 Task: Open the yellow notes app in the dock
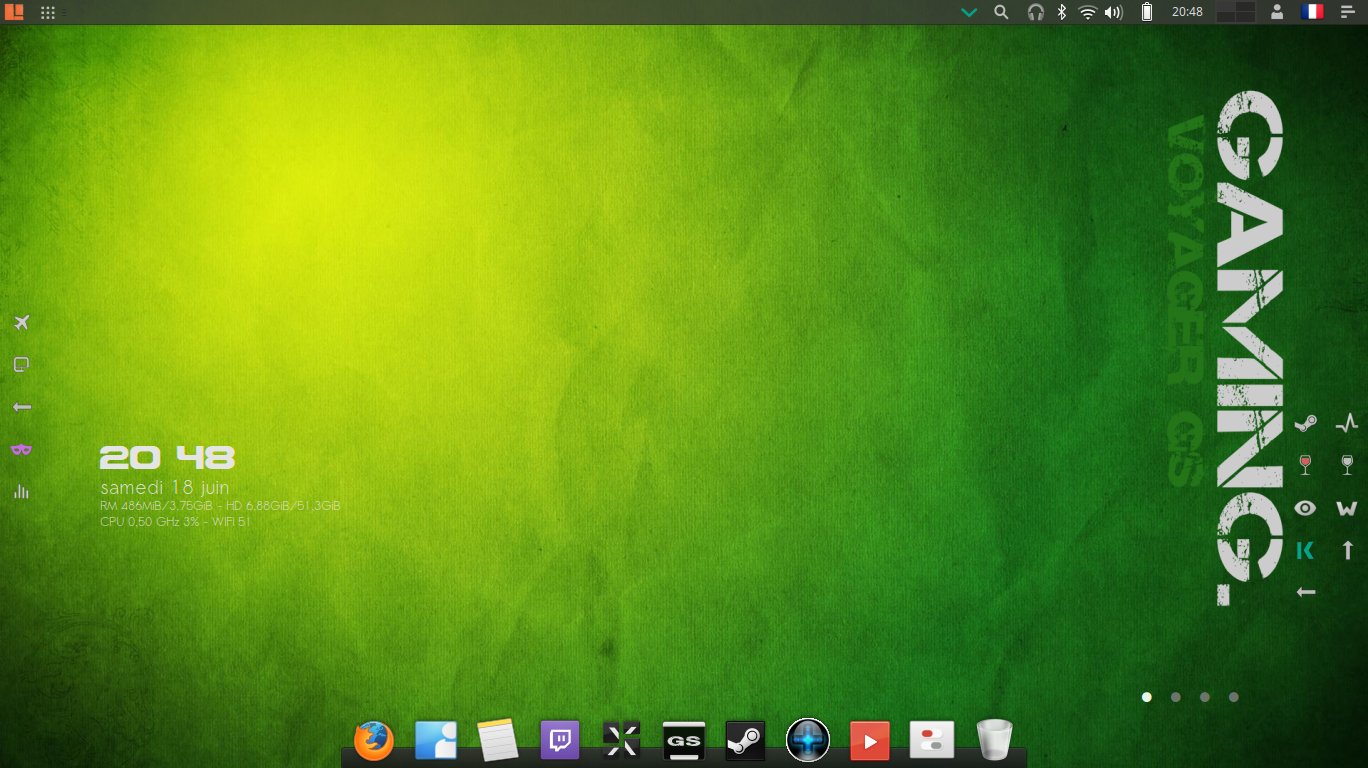click(x=498, y=741)
